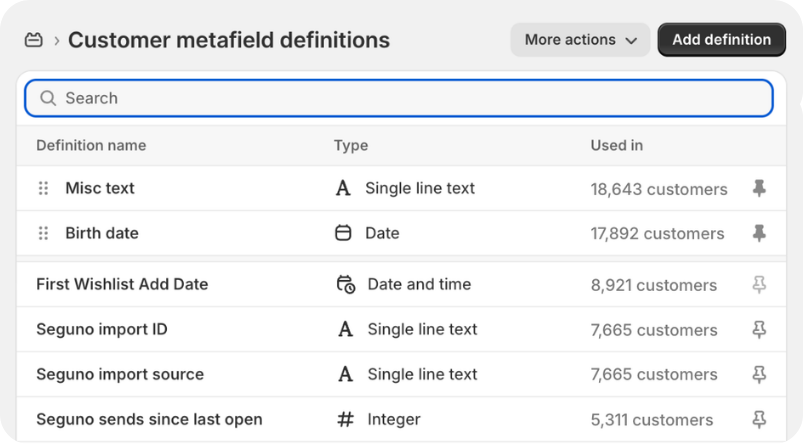Pin the First Wishlist Add Date definition
805x446 pixels.
click(x=759, y=284)
